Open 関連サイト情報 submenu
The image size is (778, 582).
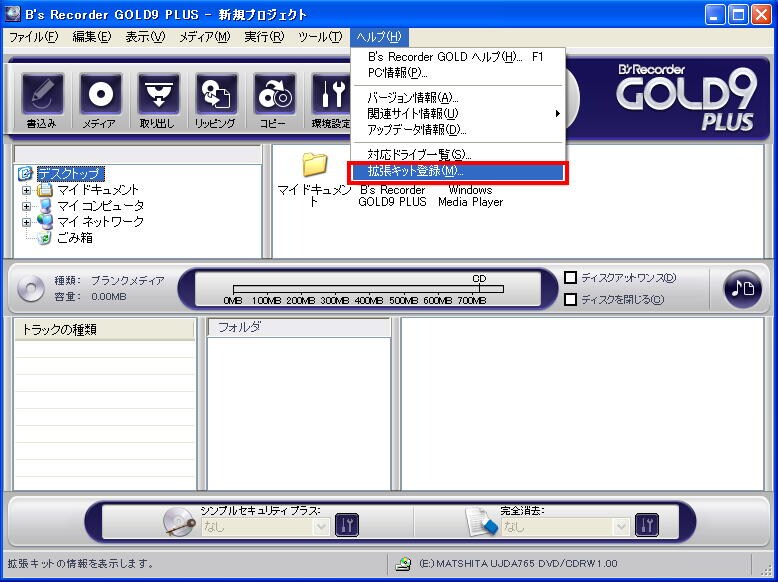click(458, 114)
